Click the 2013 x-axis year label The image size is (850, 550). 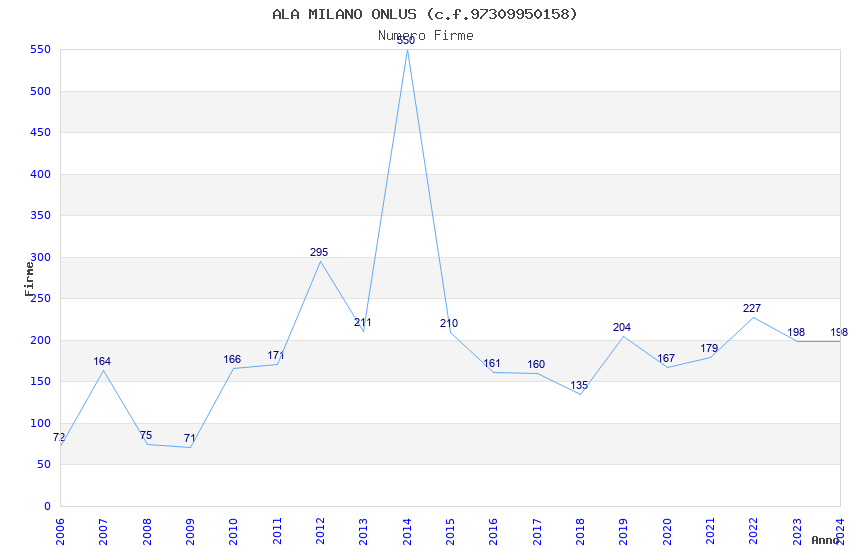click(364, 532)
